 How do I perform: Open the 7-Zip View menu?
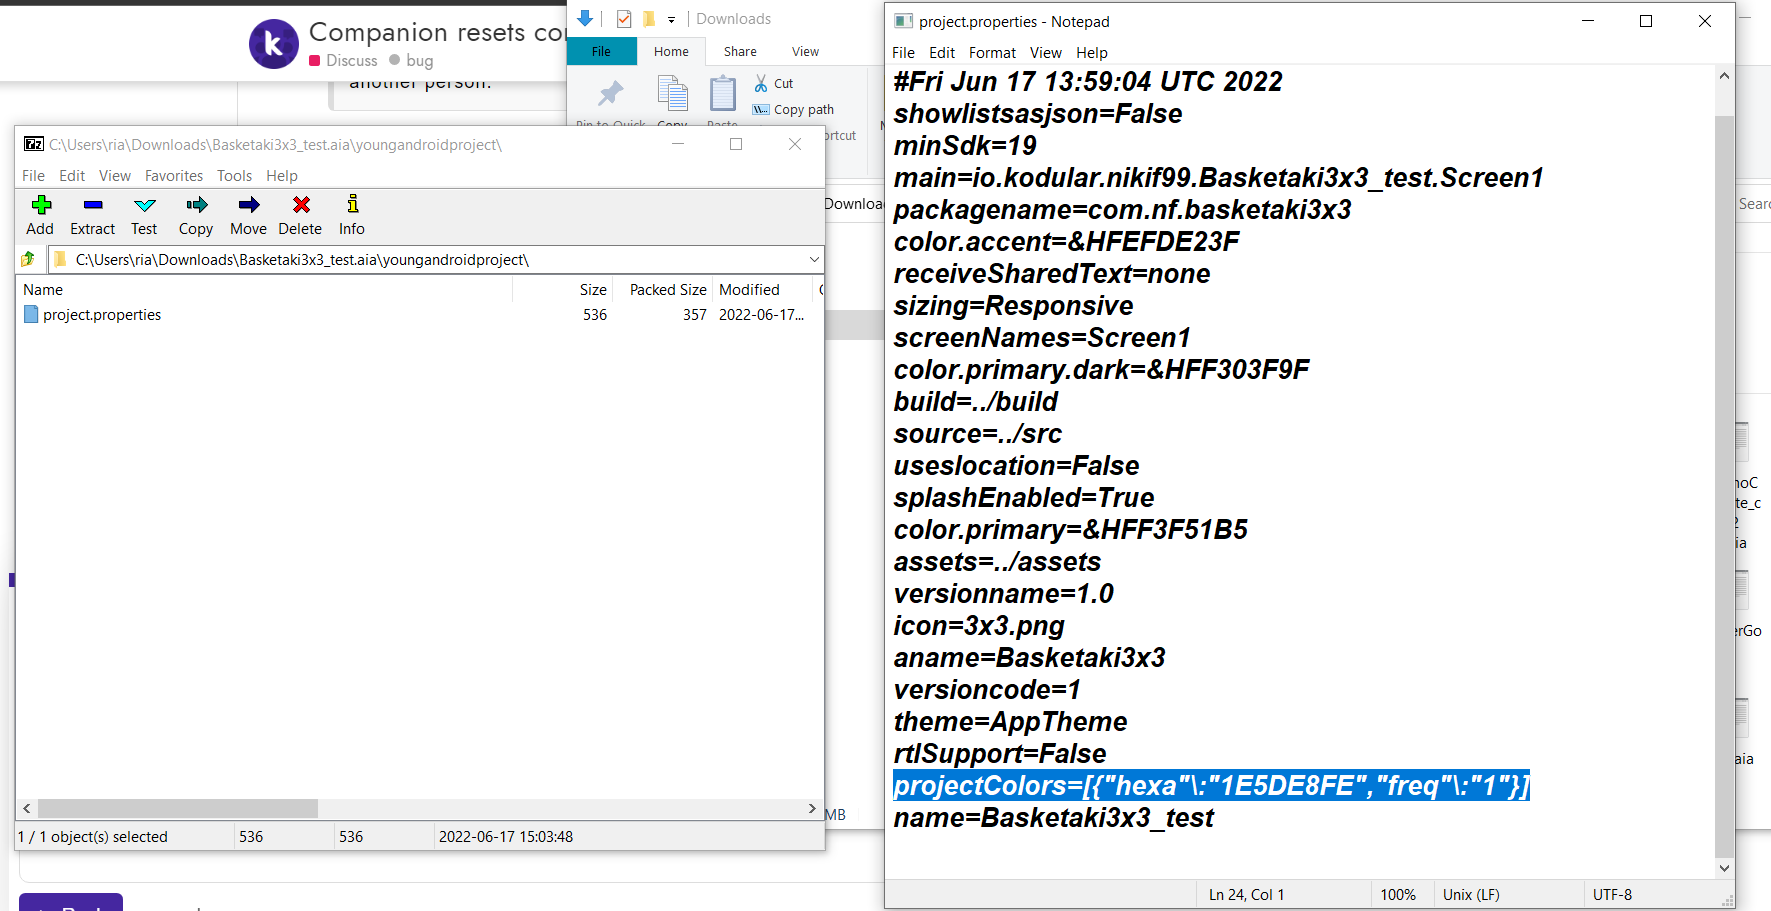pos(115,176)
